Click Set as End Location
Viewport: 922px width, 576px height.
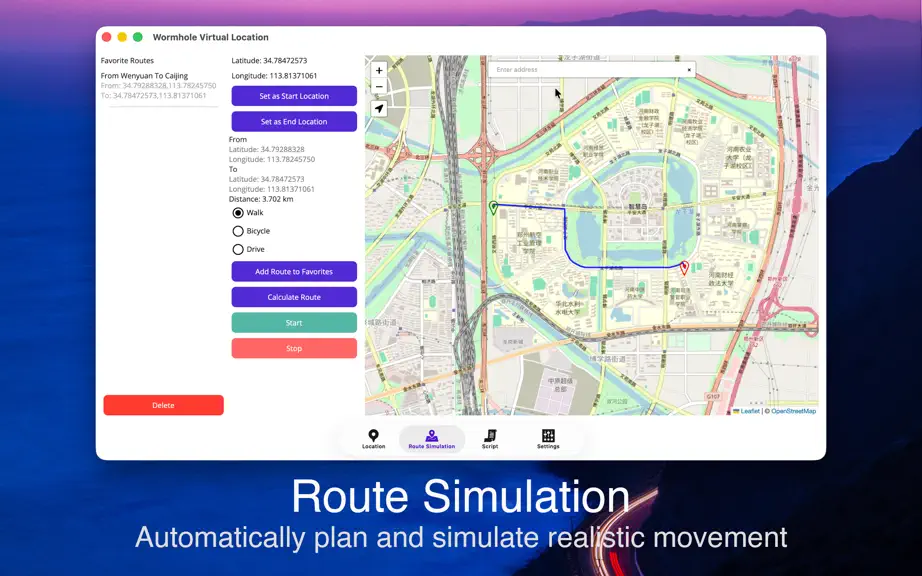pos(294,122)
